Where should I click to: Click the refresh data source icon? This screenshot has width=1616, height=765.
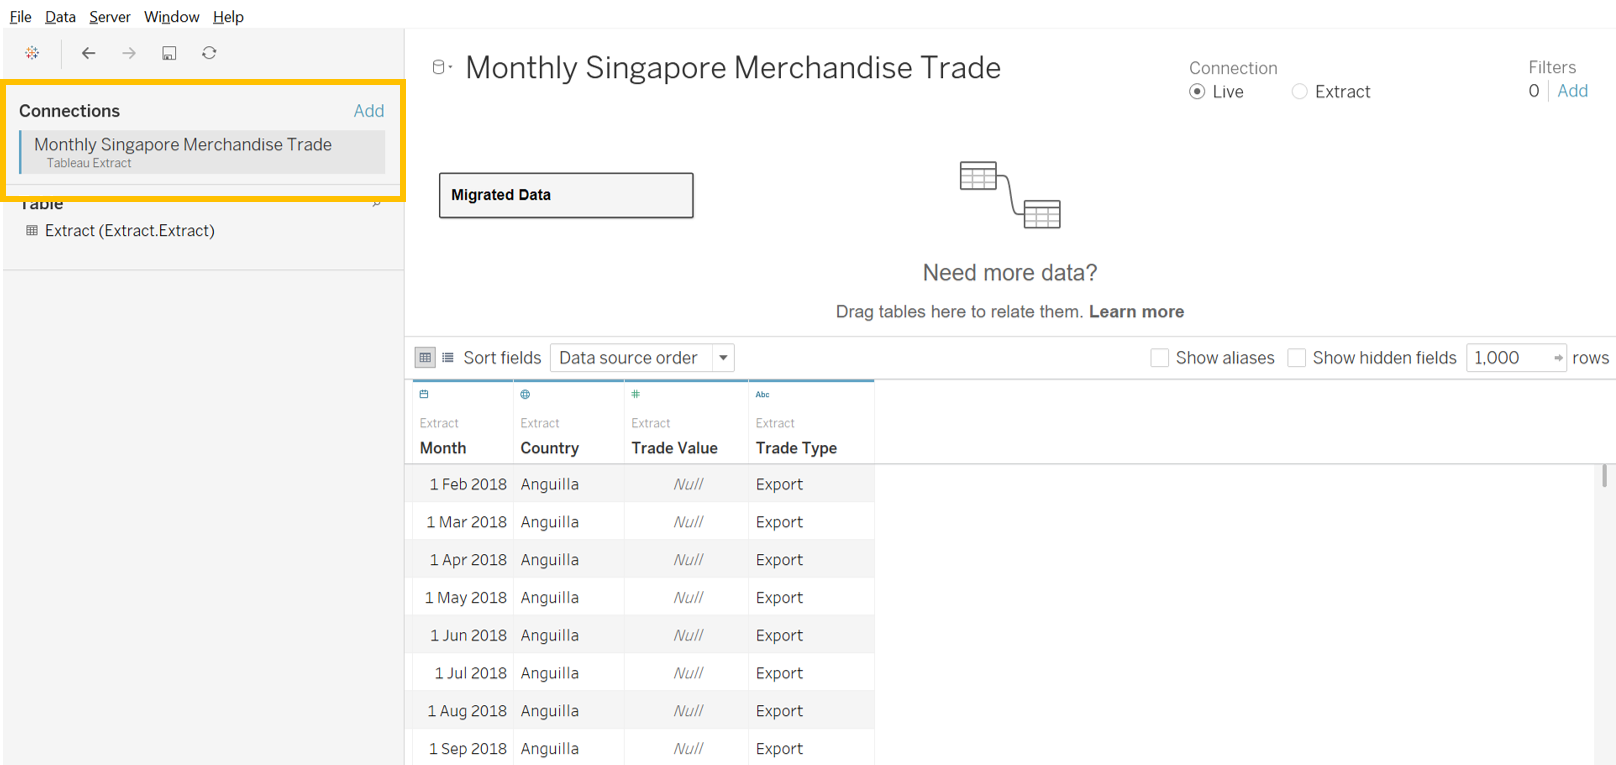point(209,53)
